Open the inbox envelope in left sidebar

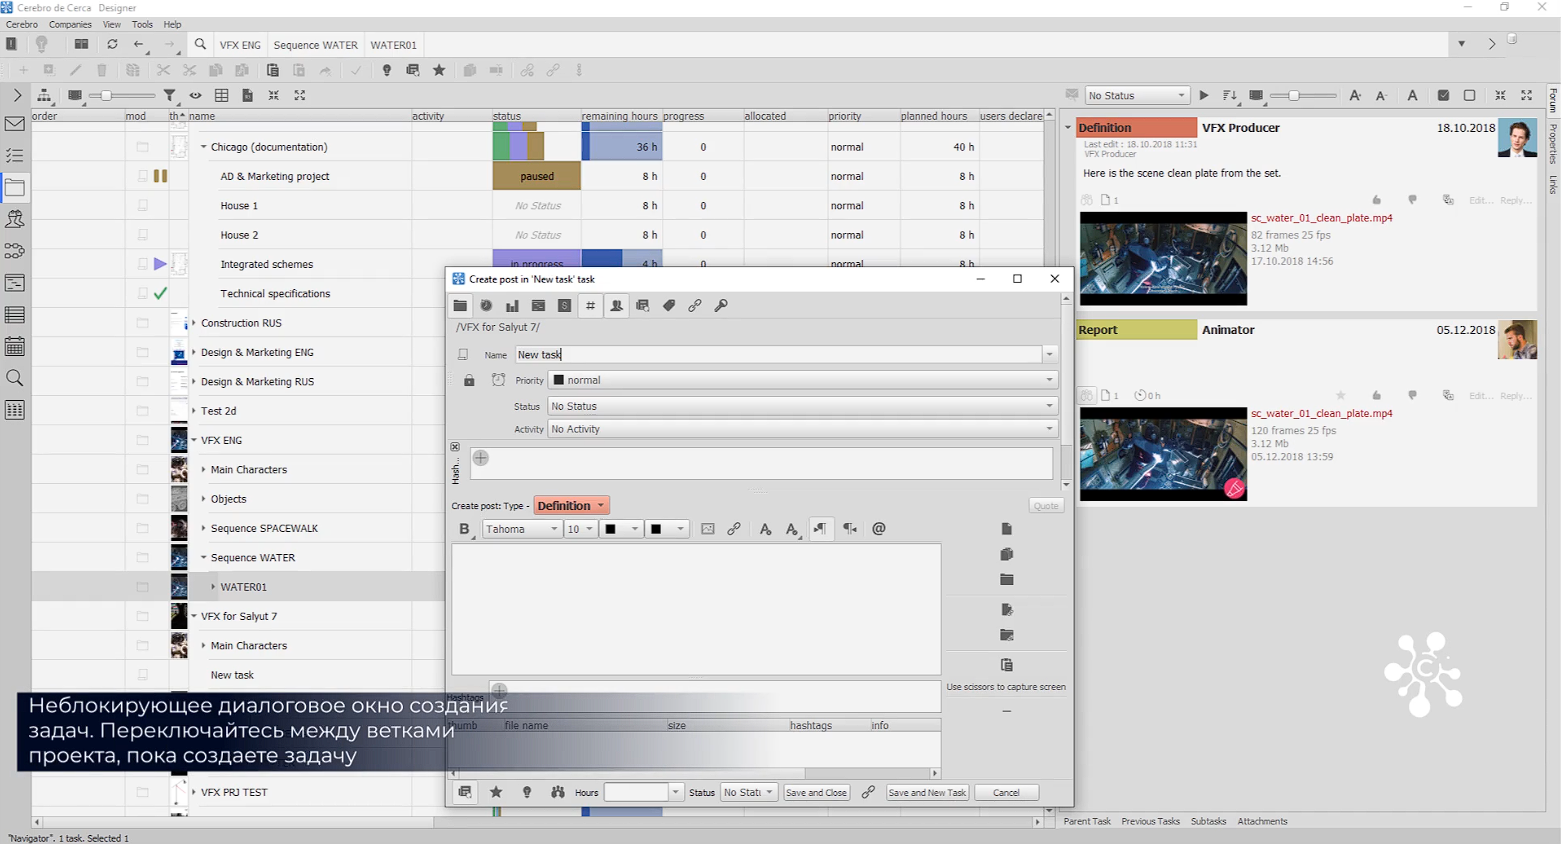[15, 124]
